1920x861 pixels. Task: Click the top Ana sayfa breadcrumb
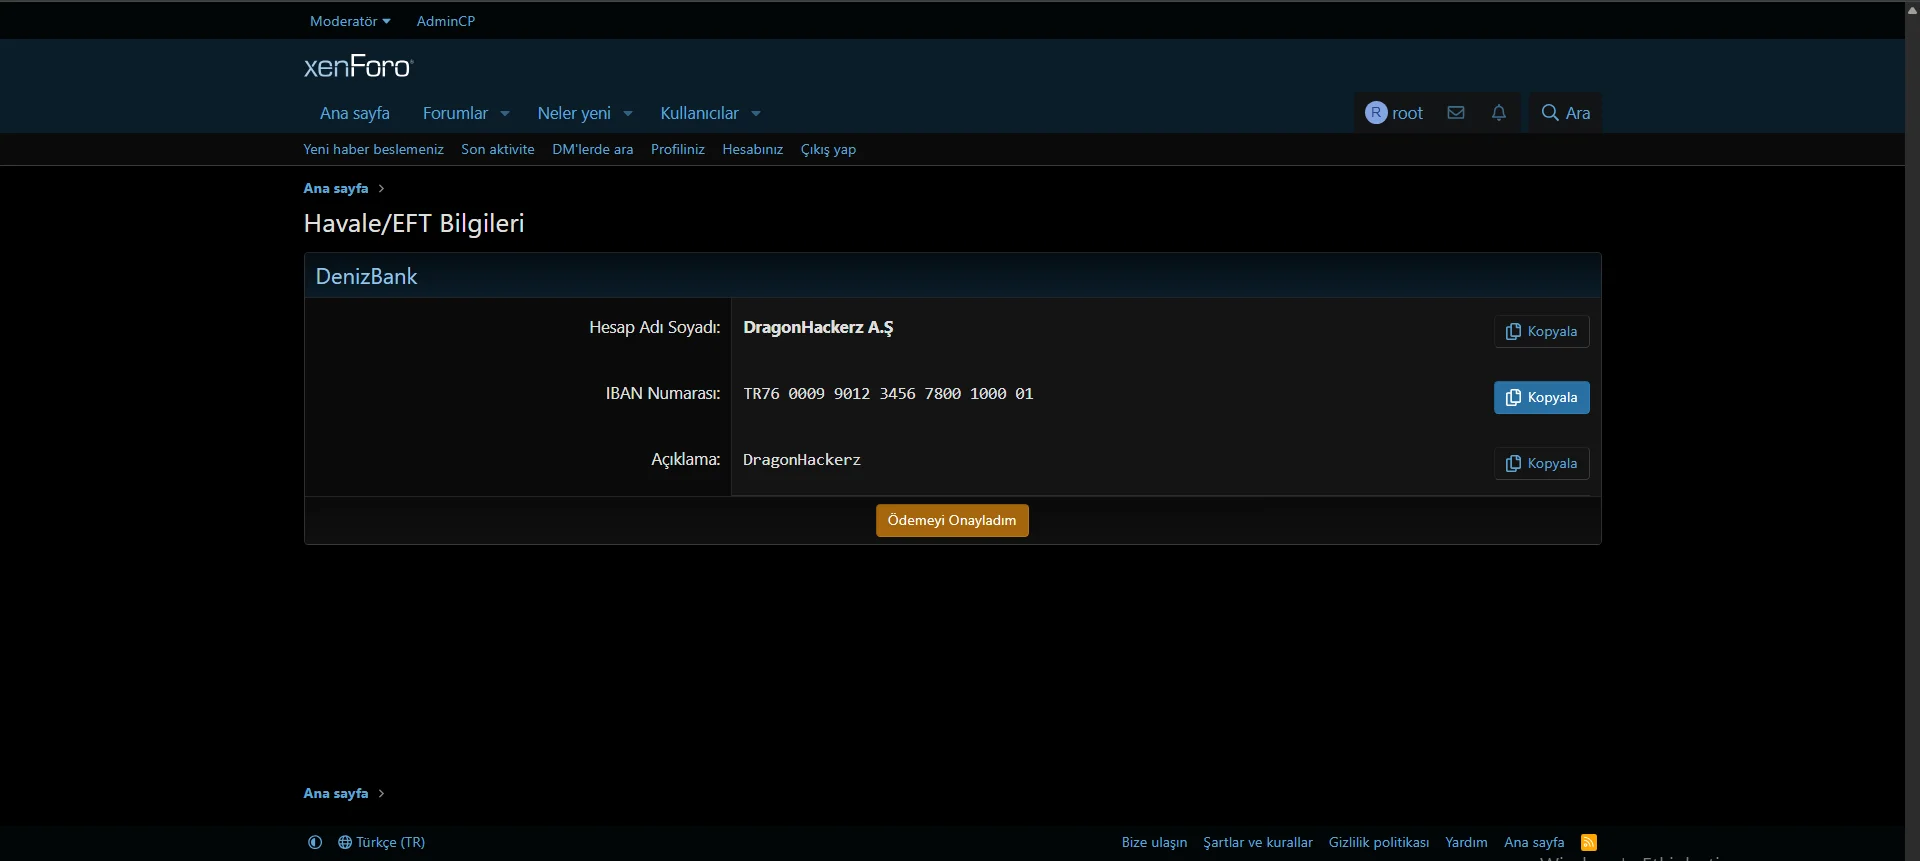(336, 188)
